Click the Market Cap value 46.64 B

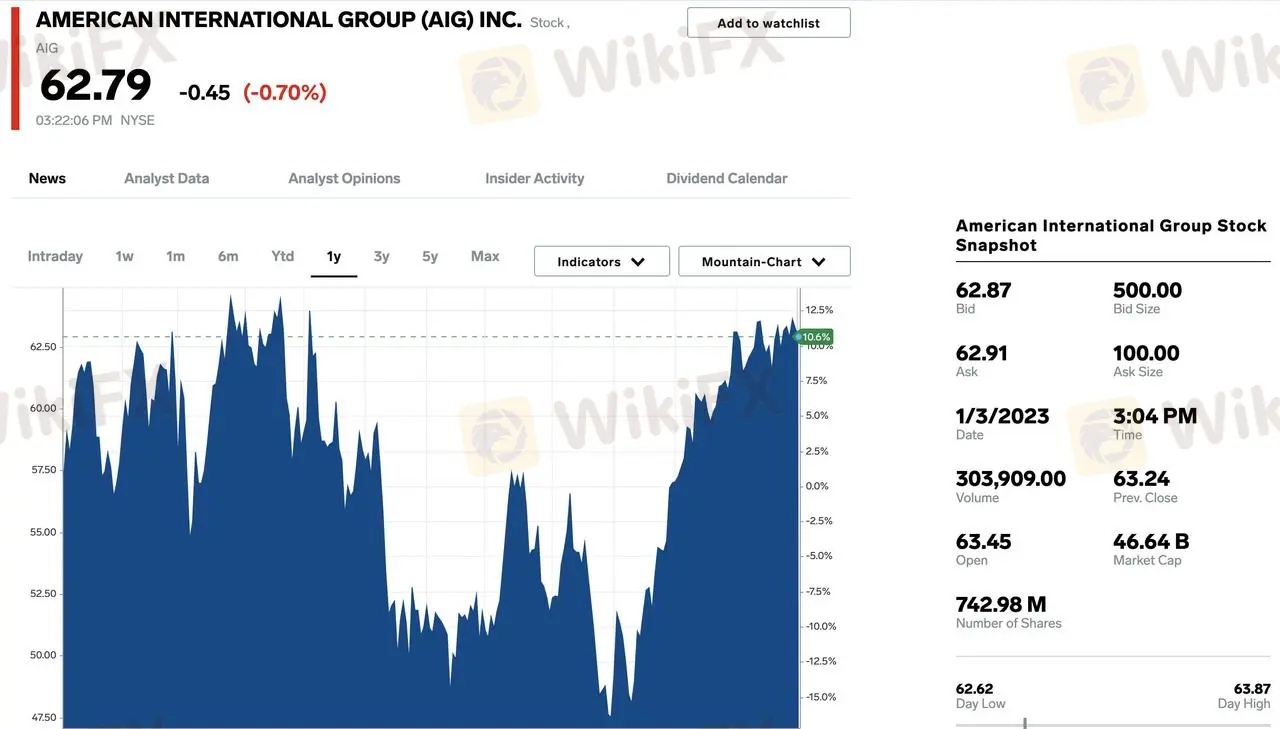coord(1151,542)
